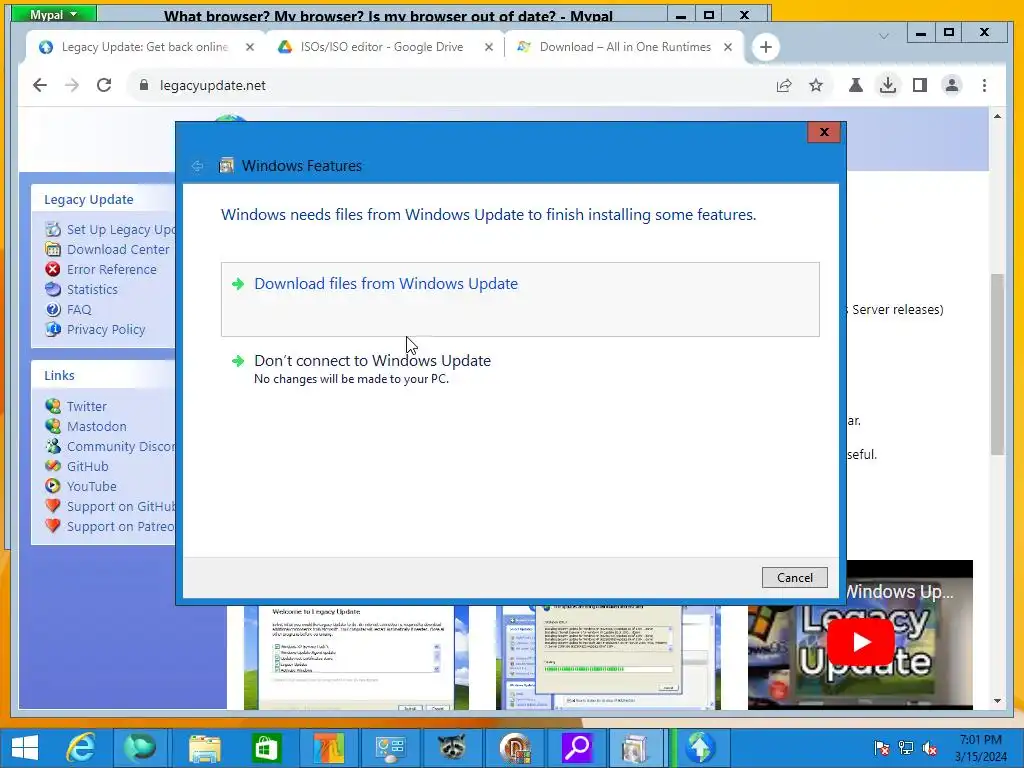
Task: Open the Windows Start button
Action: [x=25, y=748]
